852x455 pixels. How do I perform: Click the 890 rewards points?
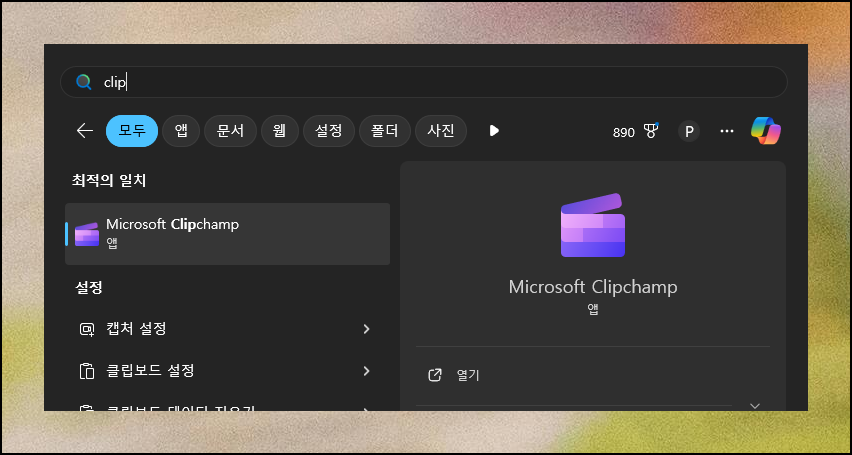pyautogui.click(x=624, y=132)
